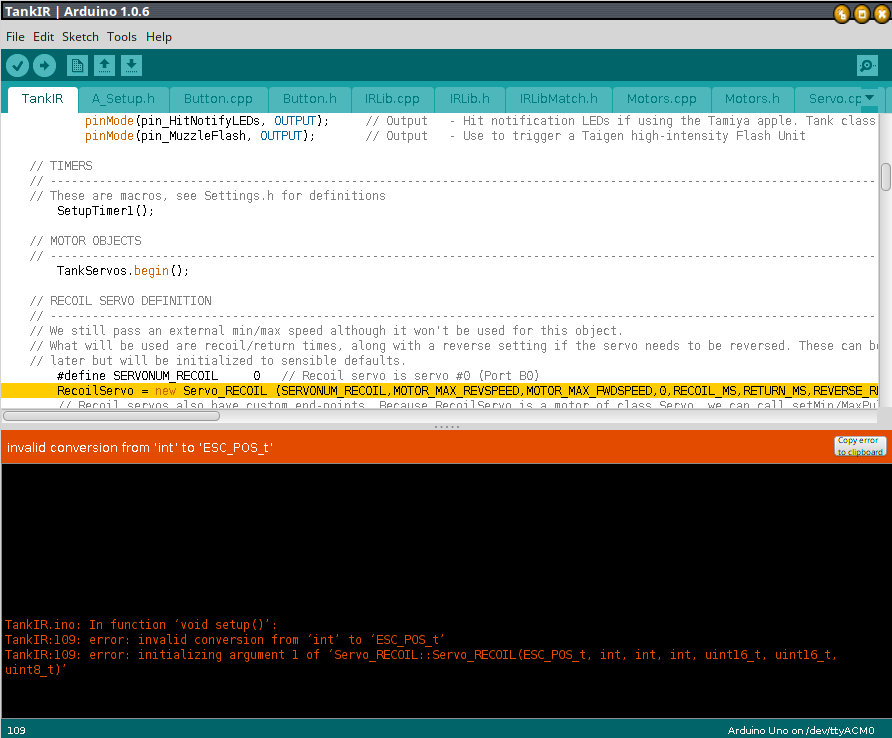This screenshot has height=738, width=892.
Task: Click the pinMode pin_MuzzleFlash line
Action: [x=445, y=136]
